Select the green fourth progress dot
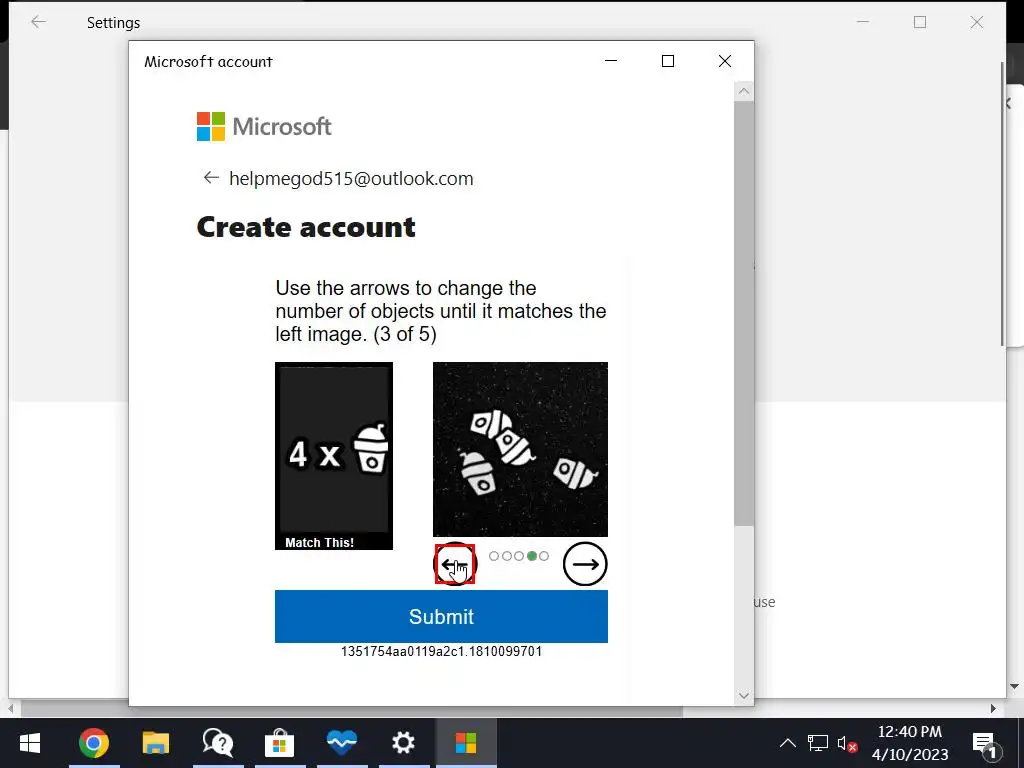This screenshot has height=768, width=1024. 532,556
